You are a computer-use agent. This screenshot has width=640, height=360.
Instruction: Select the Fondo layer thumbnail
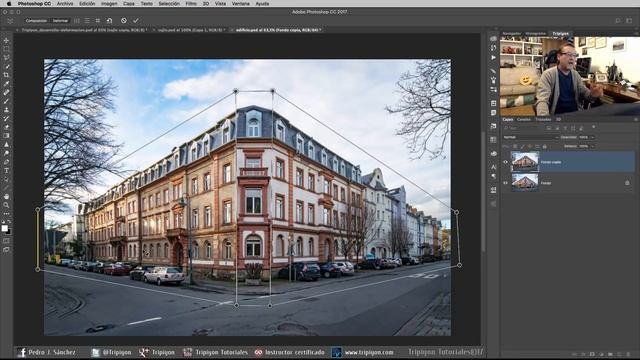[525, 182]
